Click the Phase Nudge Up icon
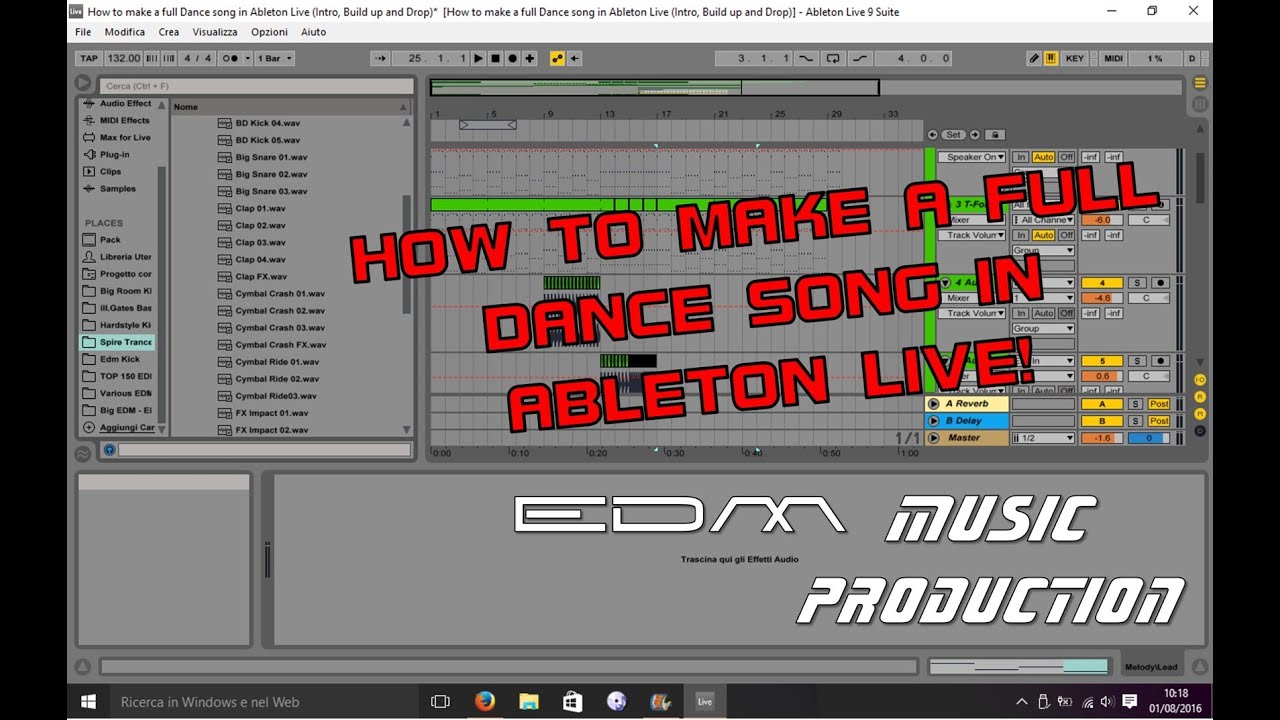Screen dimensions: 1280x720 (169, 58)
